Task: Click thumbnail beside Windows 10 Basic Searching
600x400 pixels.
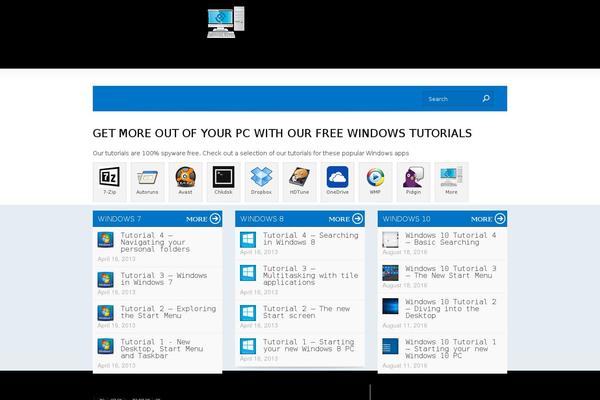Action: (x=390, y=240)
